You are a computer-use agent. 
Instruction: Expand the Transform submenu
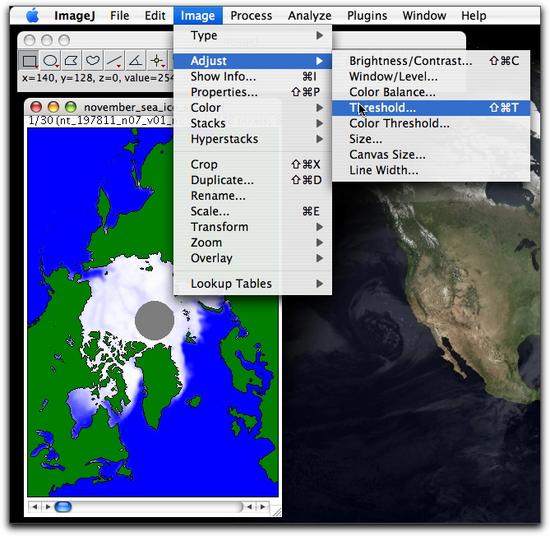click(253, 227)
